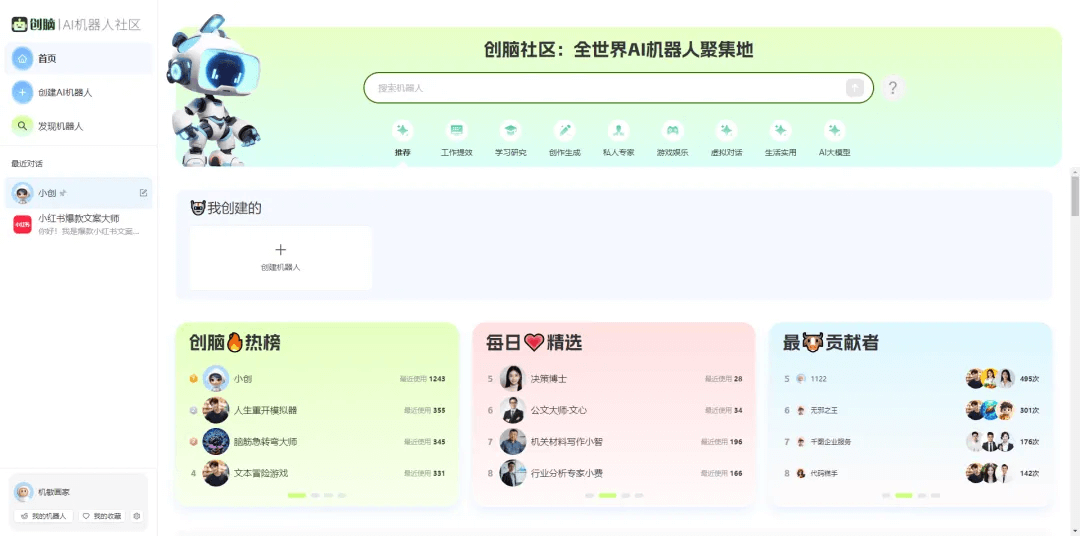Click the active first page dot under 创脑热榜
This screenshot has height=536, width=1080.
pyautogui.click(x=297, y=495)
